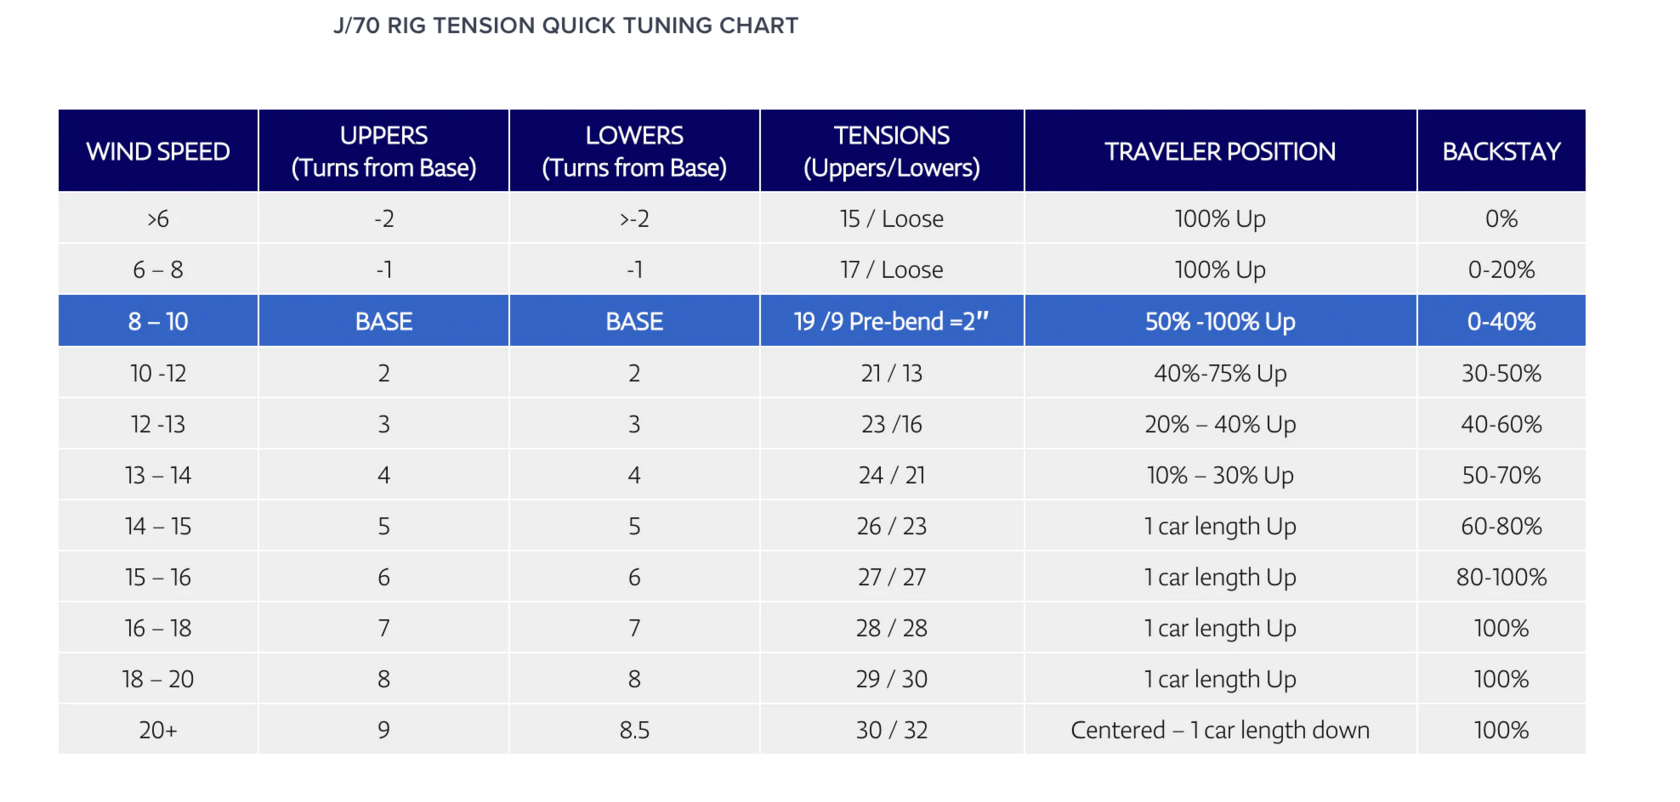Screen dimensions: 1680x802
Task: Click the WIND SPEED column header
Action: pos(158,151)
